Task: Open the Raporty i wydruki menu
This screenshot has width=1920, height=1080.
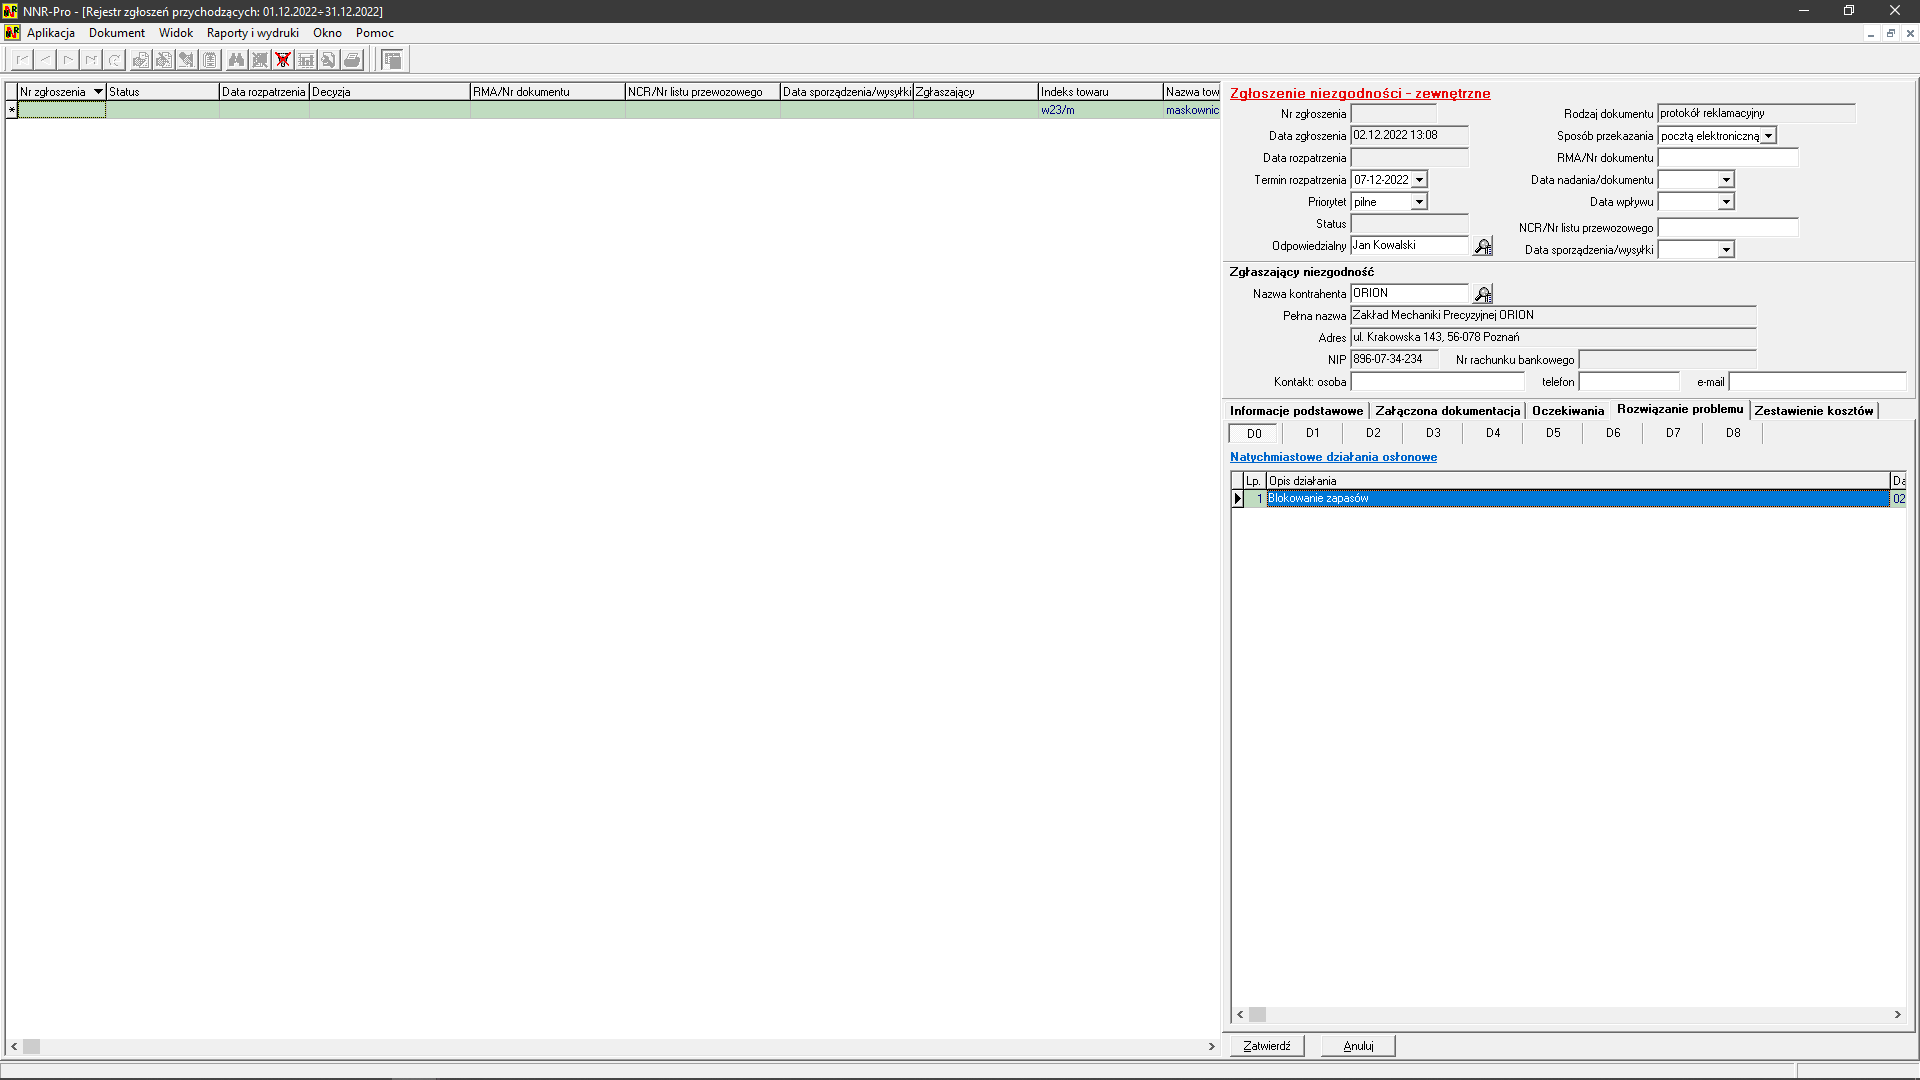Action: click(x=252, y=33)
